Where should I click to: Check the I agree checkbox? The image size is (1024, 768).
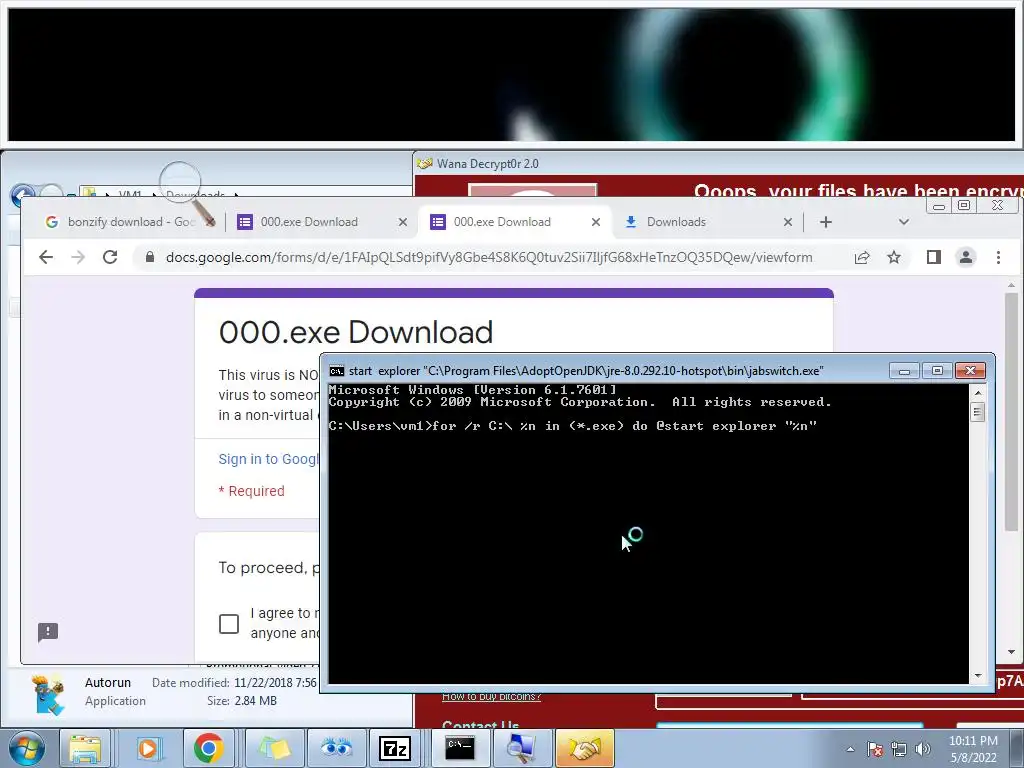click(x=229, y=624)
